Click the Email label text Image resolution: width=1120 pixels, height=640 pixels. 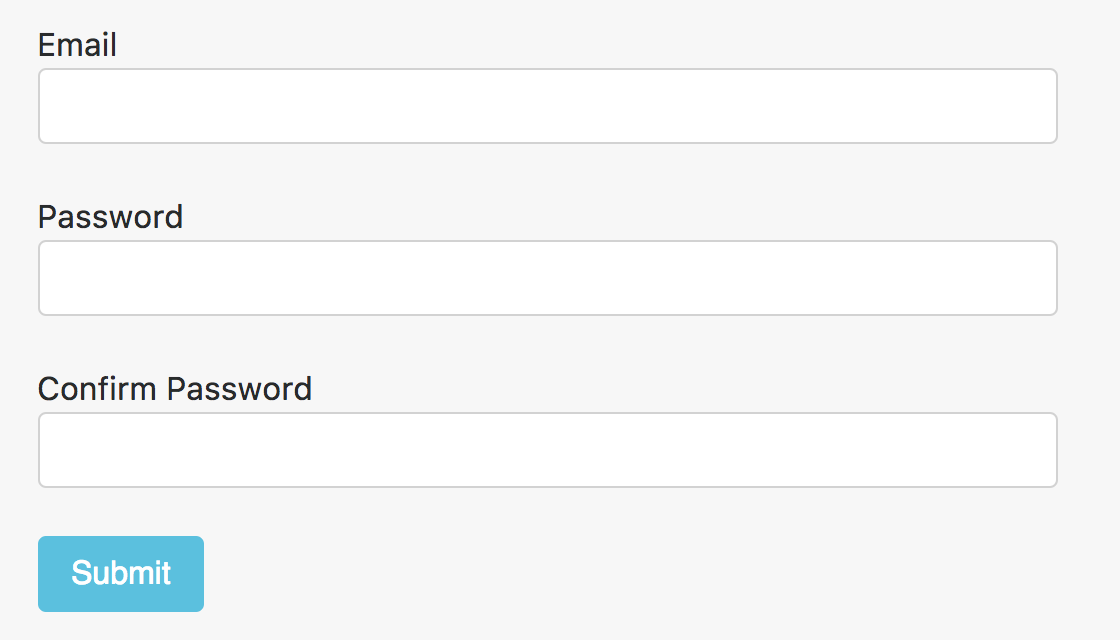click(x=77, y=45)
